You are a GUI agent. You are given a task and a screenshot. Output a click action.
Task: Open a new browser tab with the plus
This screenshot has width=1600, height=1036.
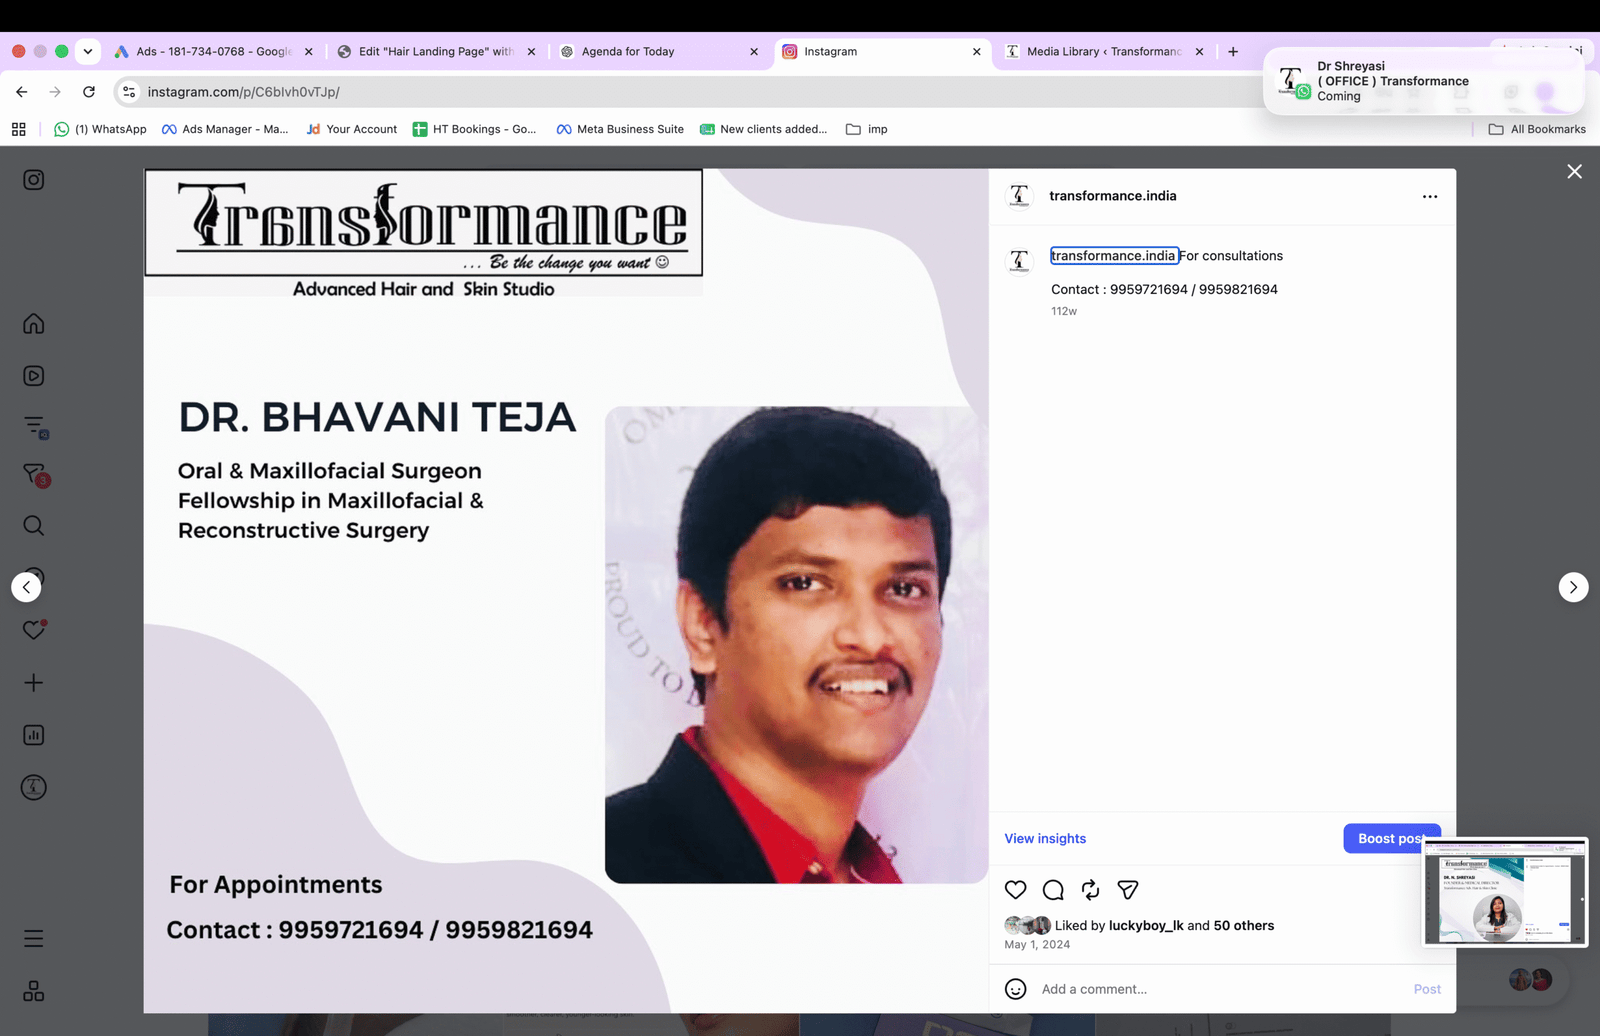1233,52
